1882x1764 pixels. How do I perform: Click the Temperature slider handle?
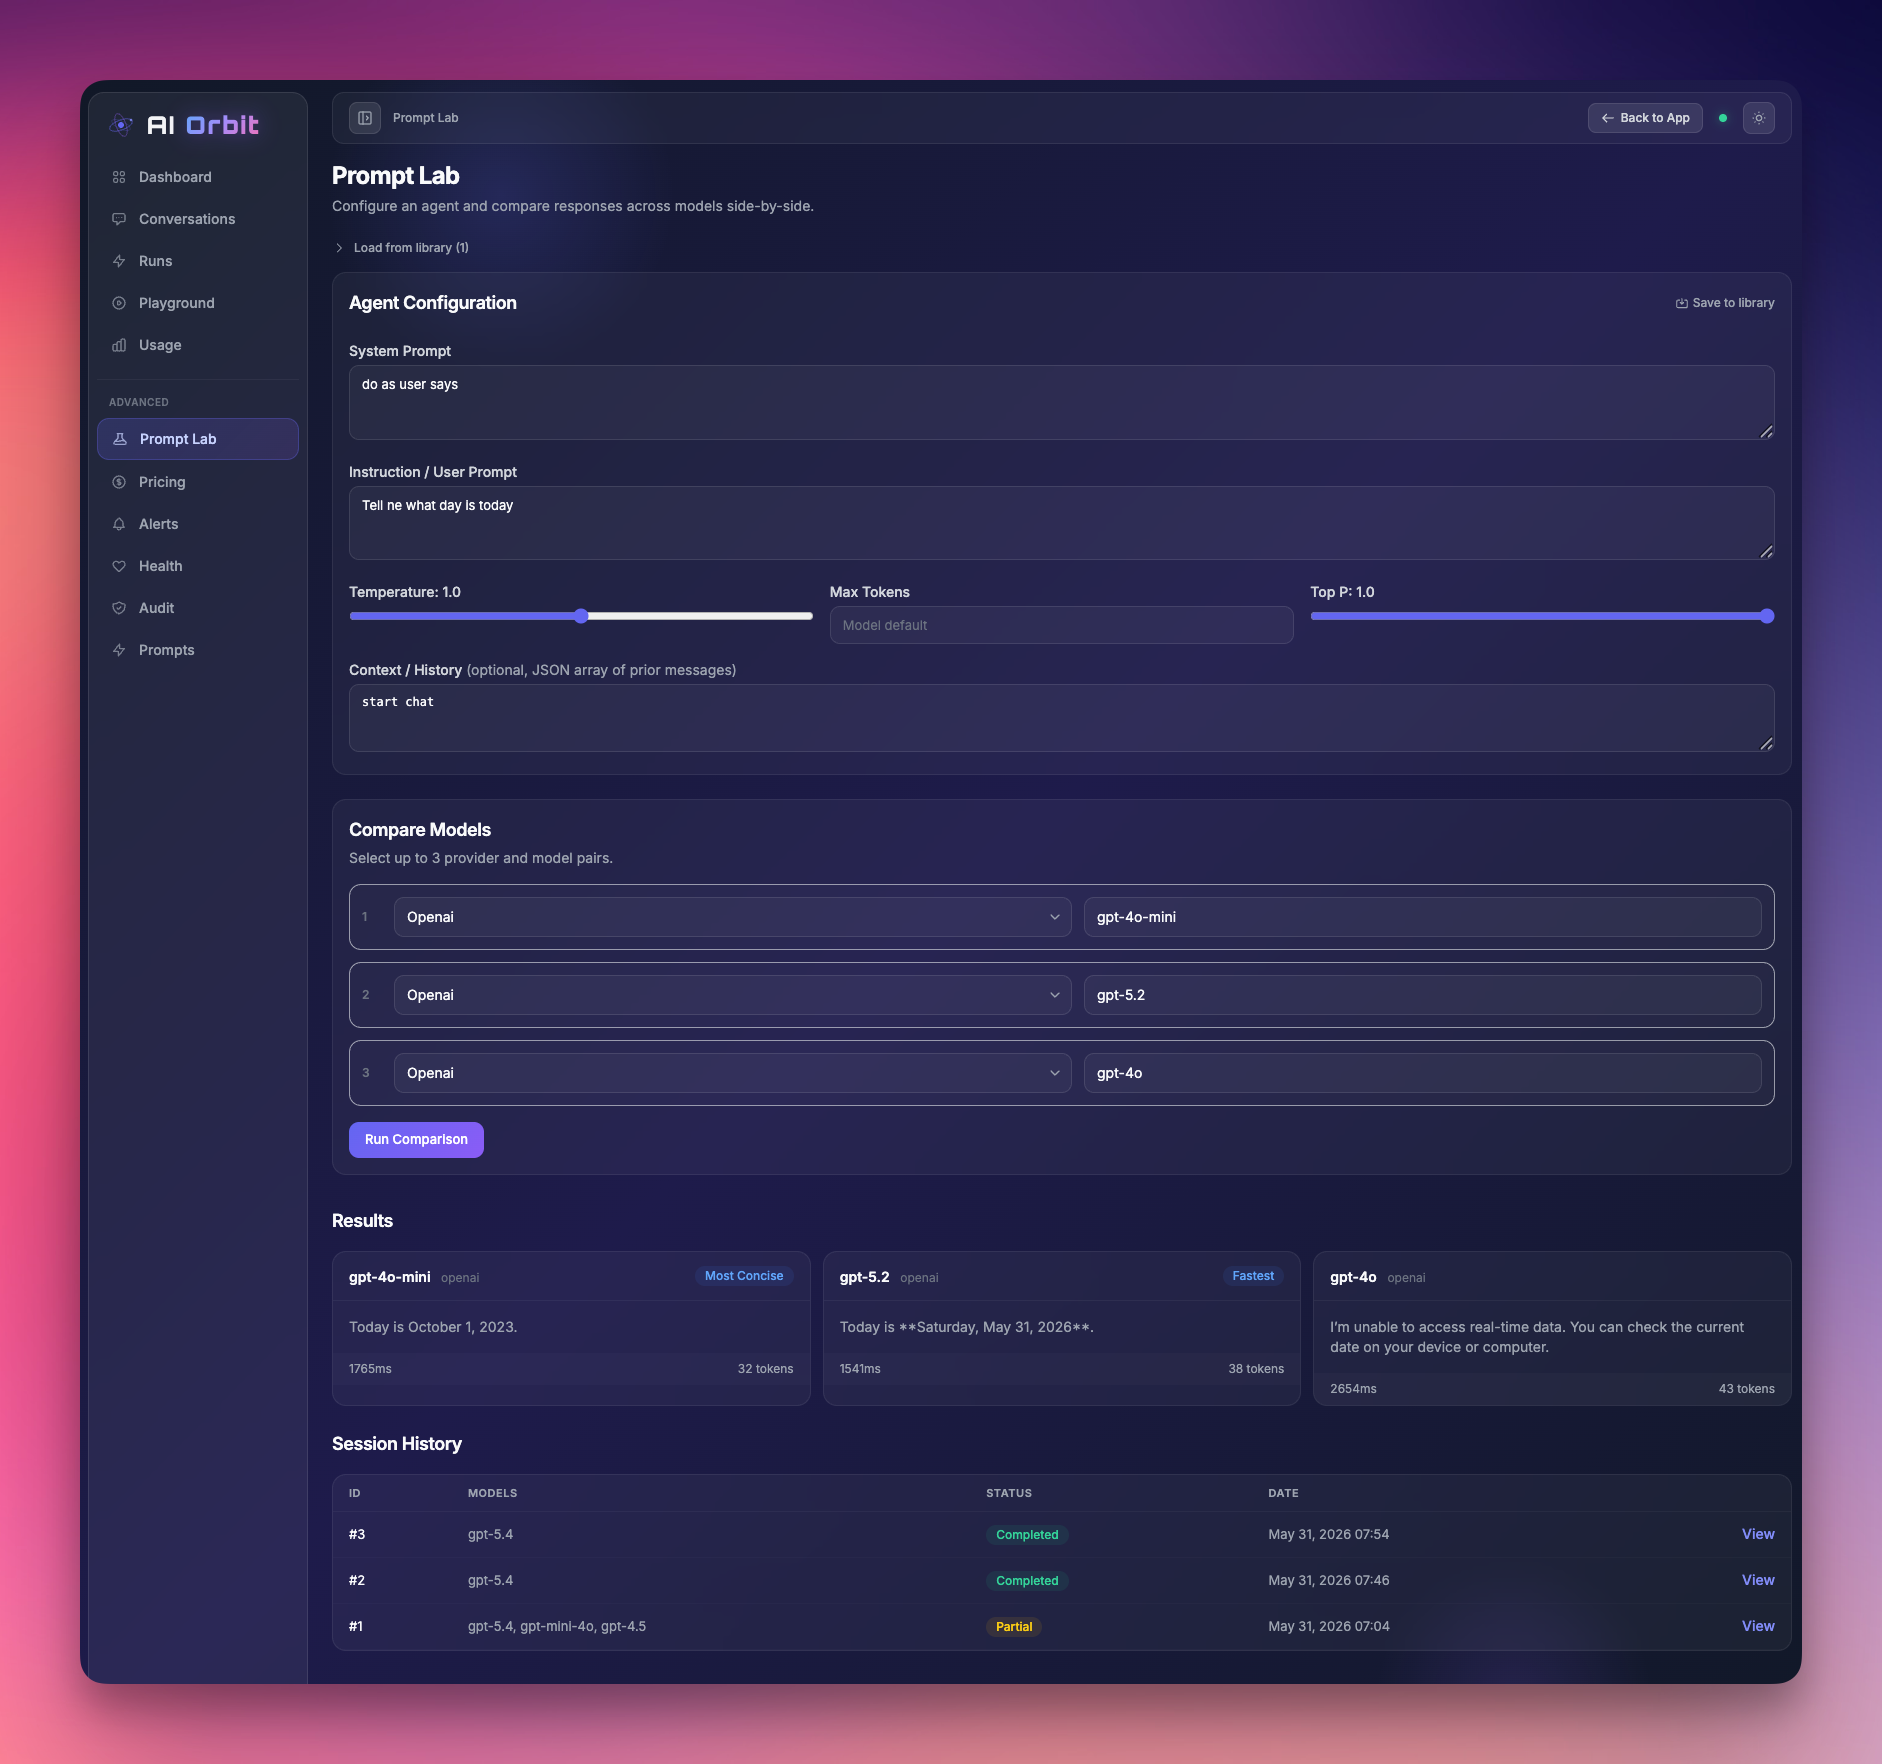pyautogui.click(x=581, y=616)
